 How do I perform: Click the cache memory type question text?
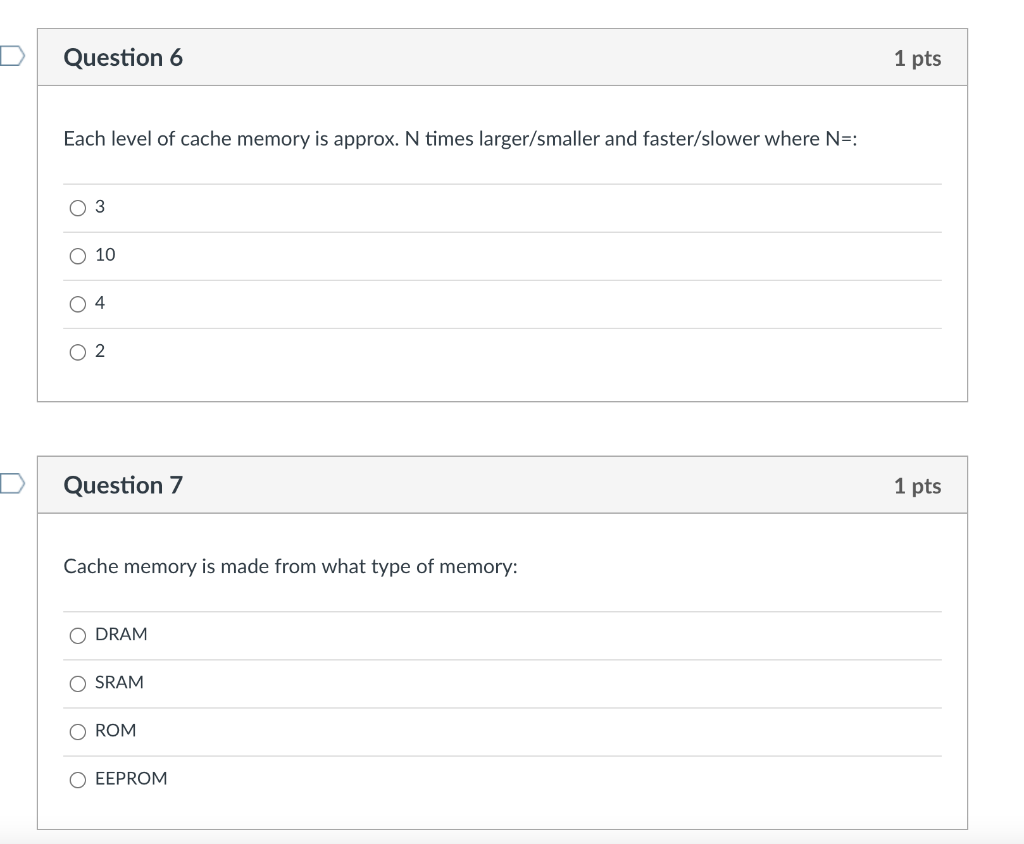[x=290, y=567]
